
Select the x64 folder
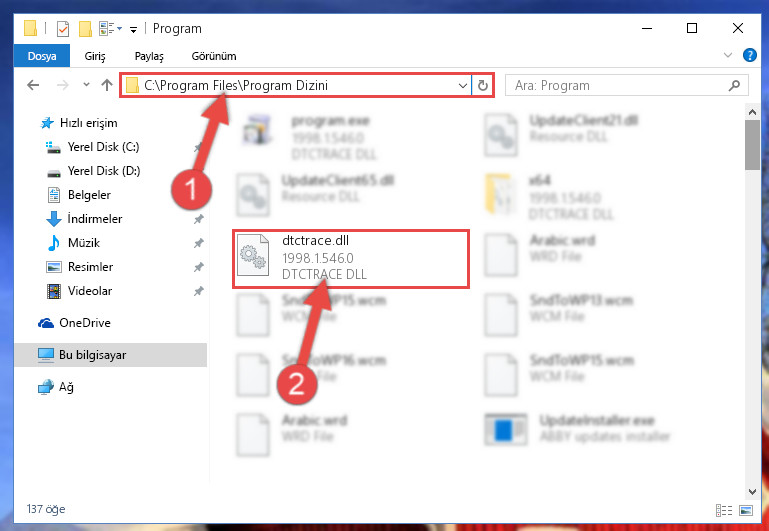[549, 197]
